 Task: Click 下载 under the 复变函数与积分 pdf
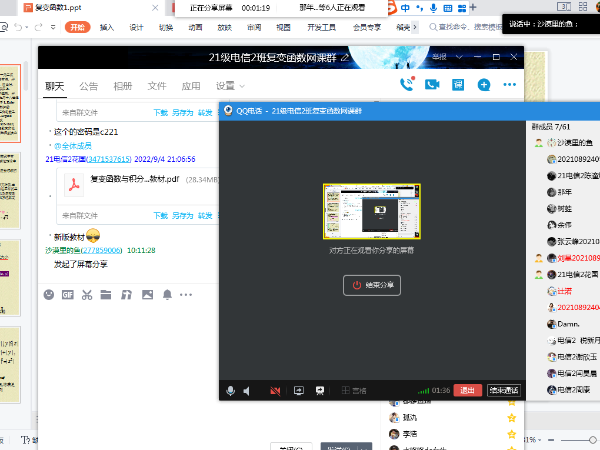pyautogui.click(x=161, y=215)
